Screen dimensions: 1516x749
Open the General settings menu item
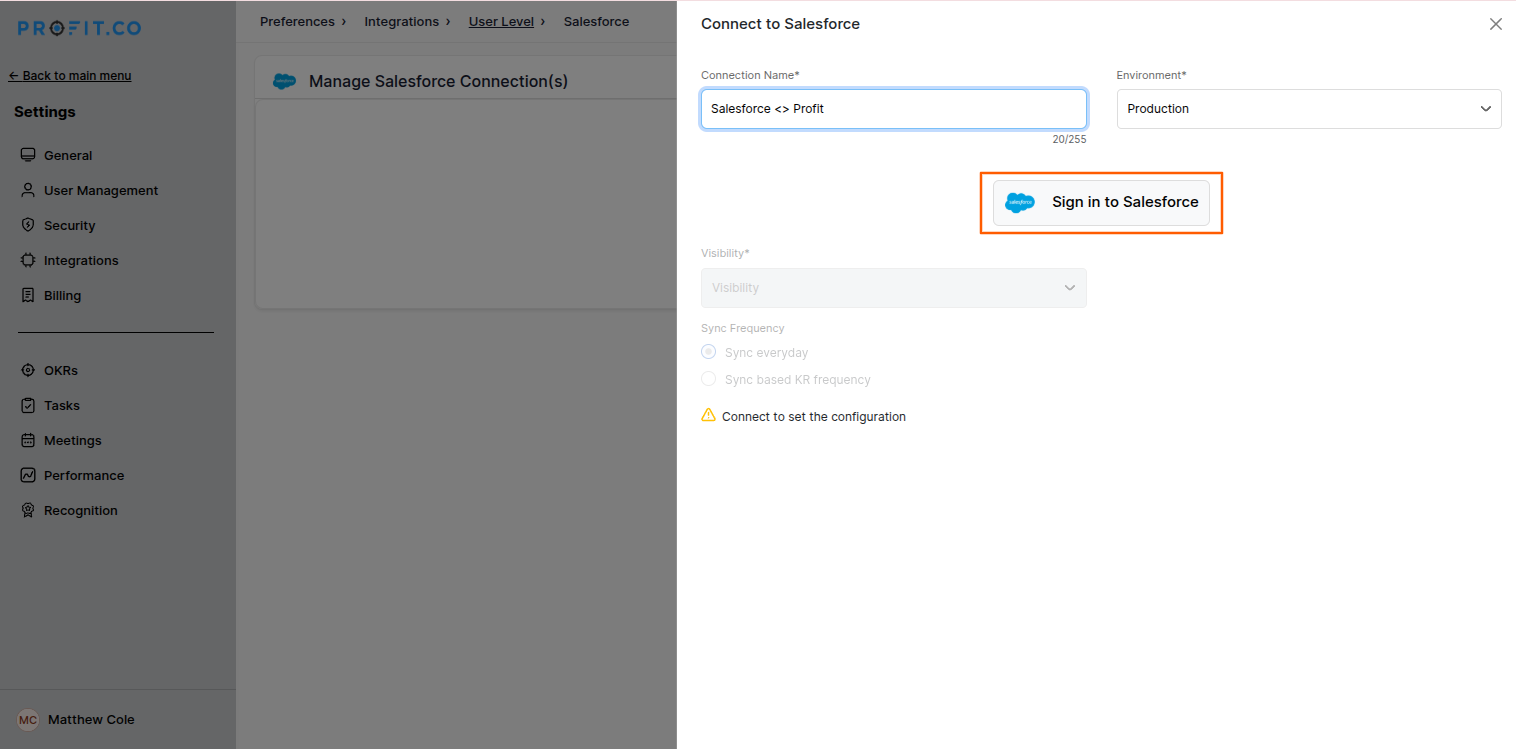[x=68, y=155]
